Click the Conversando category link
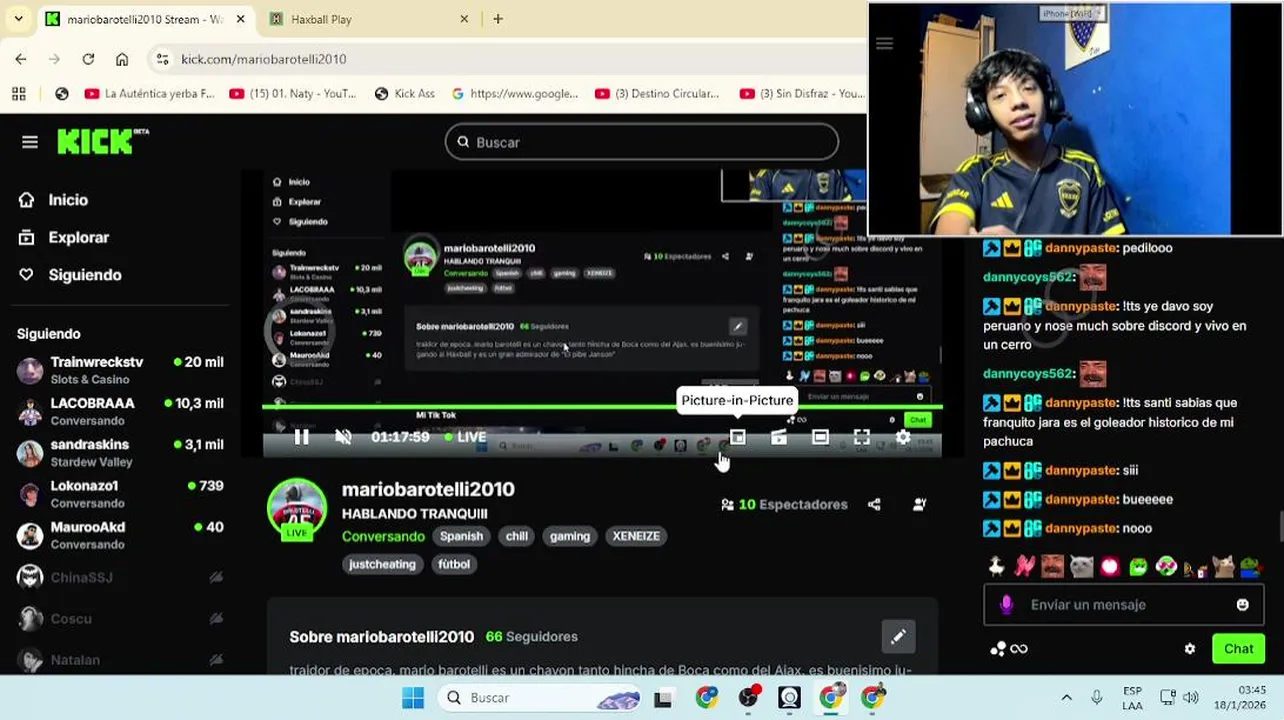 pos(383,536)
